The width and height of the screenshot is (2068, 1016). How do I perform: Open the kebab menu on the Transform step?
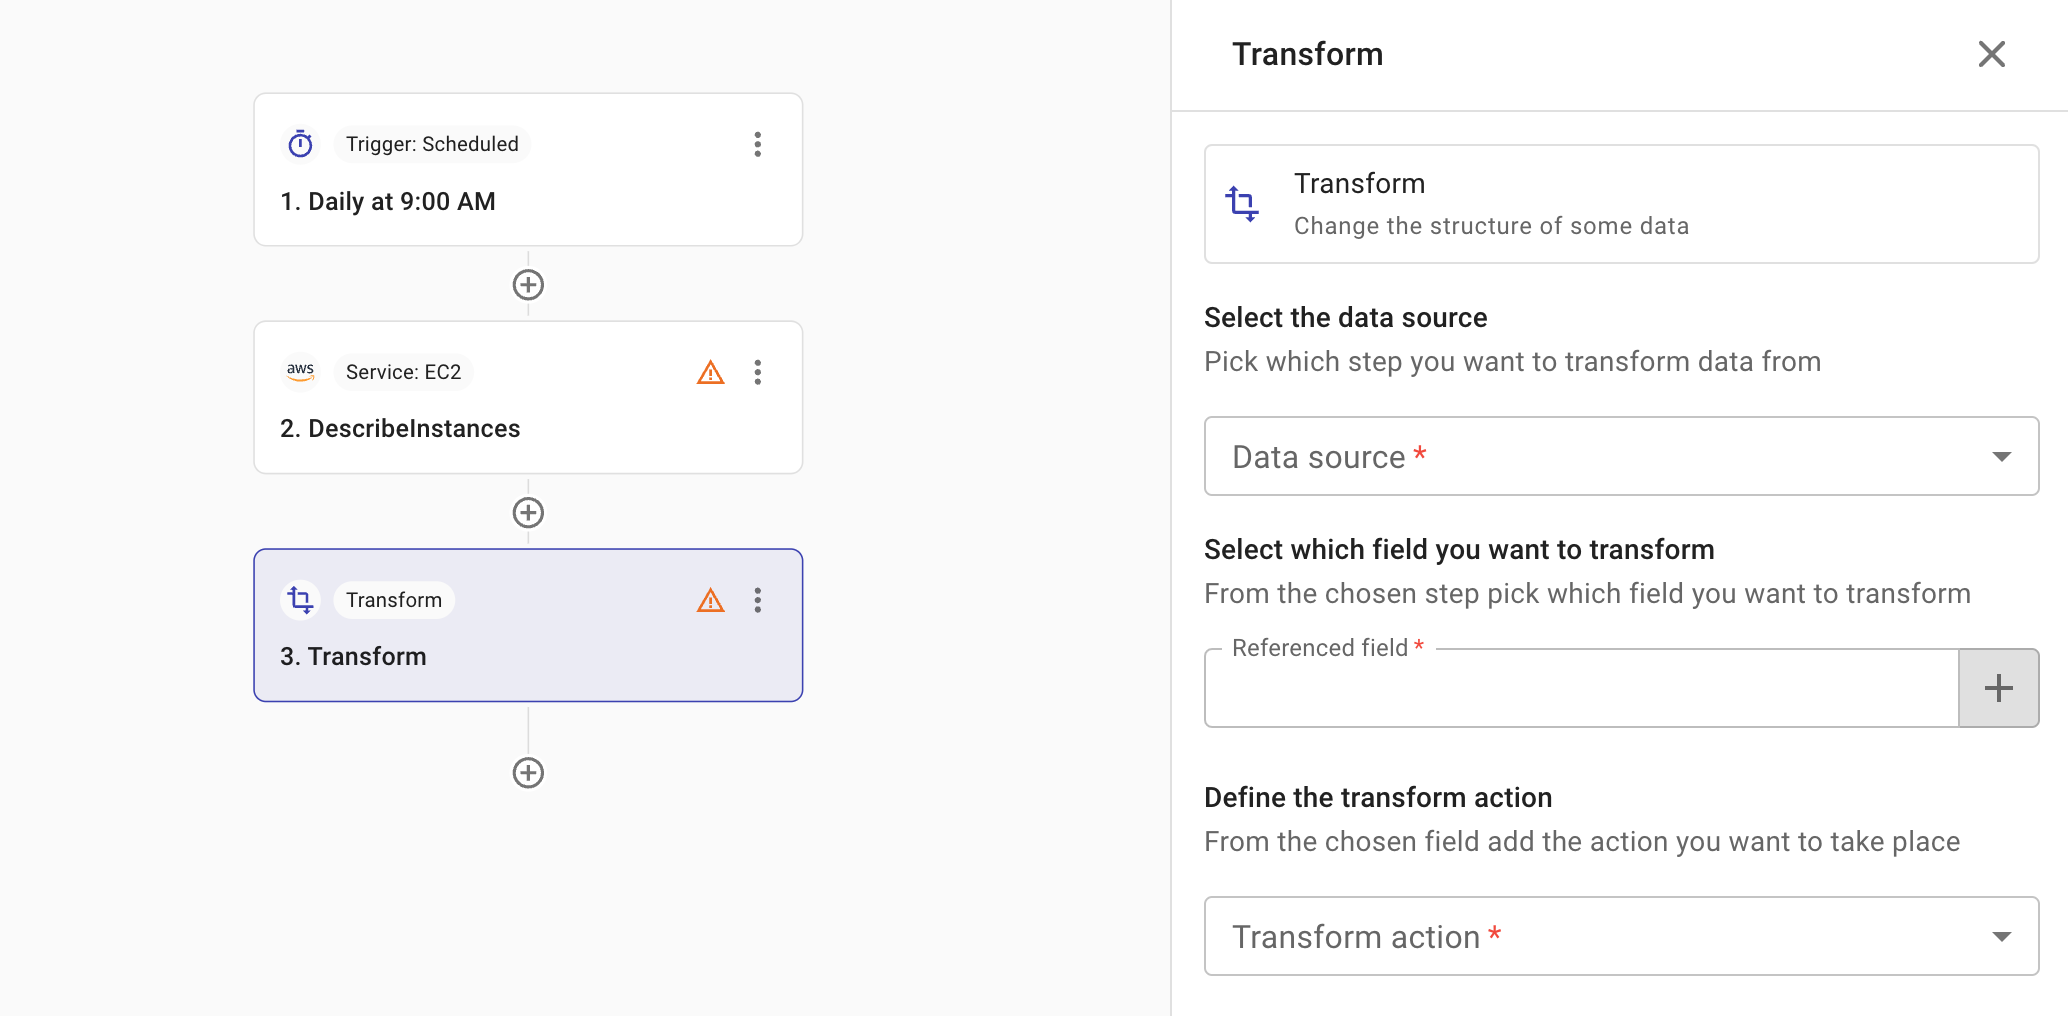click(758, 600)
